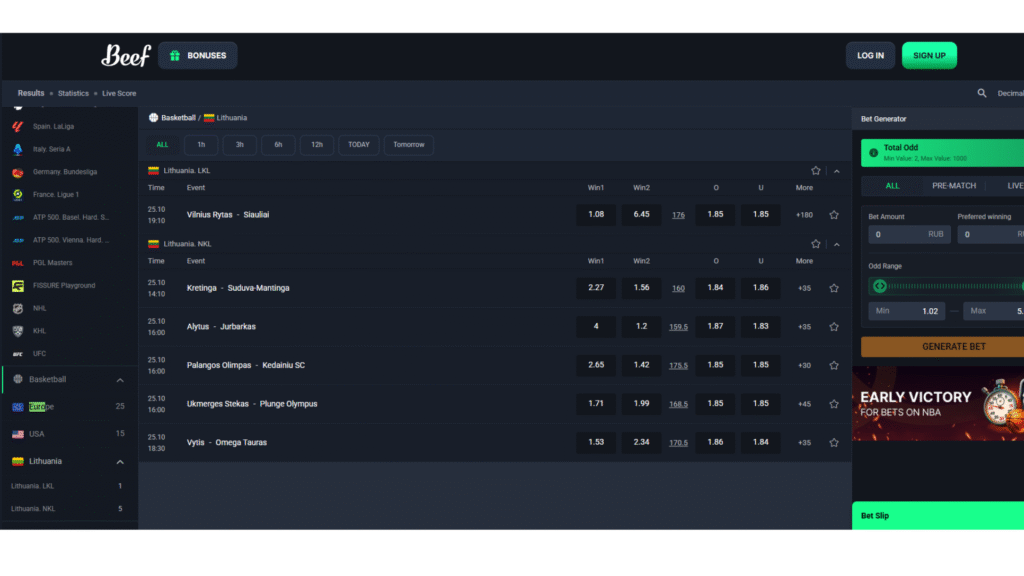Click the Odd Range slider handle
This screenshot has width=1024, height=576.
point(880,286)
